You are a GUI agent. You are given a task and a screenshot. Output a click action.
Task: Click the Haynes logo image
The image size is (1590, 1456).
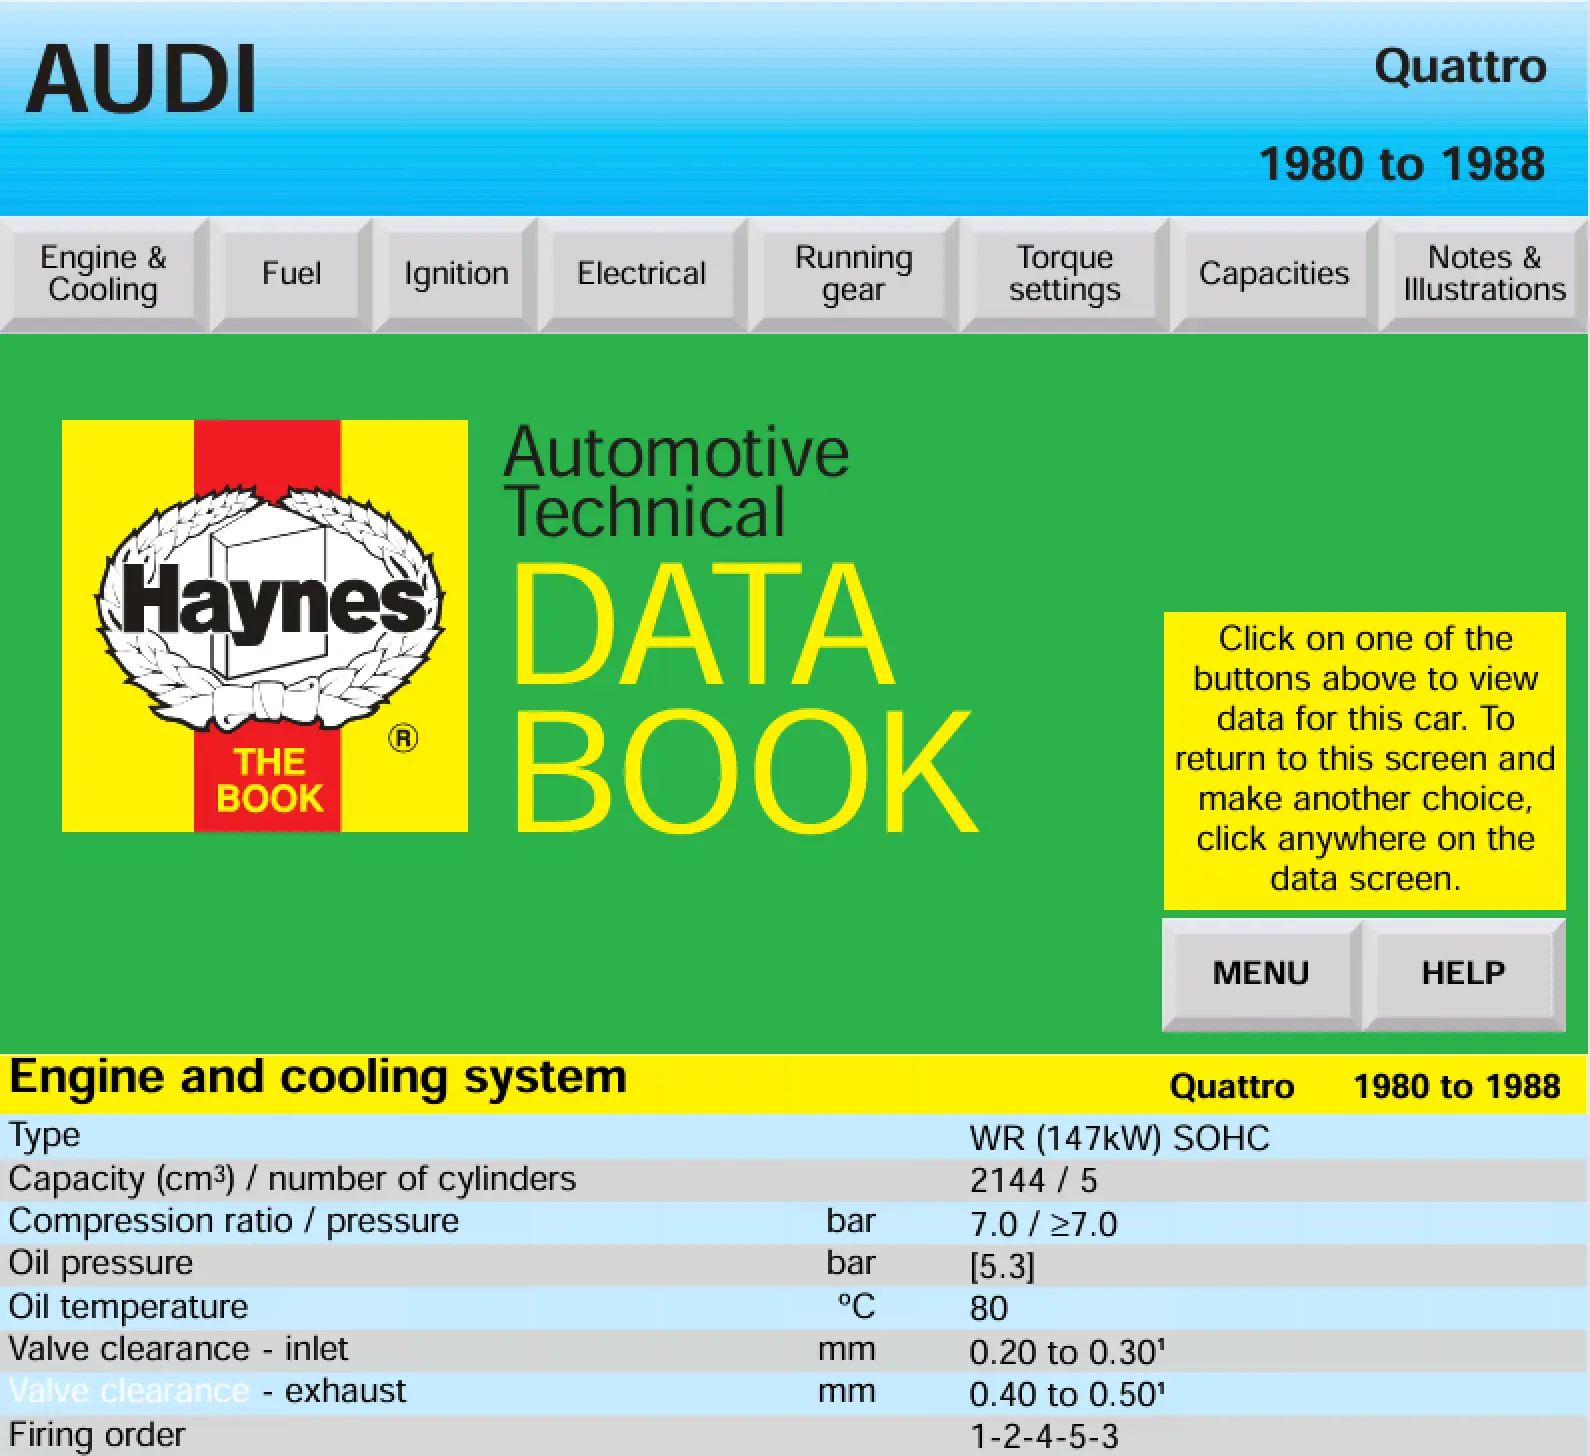265,626
